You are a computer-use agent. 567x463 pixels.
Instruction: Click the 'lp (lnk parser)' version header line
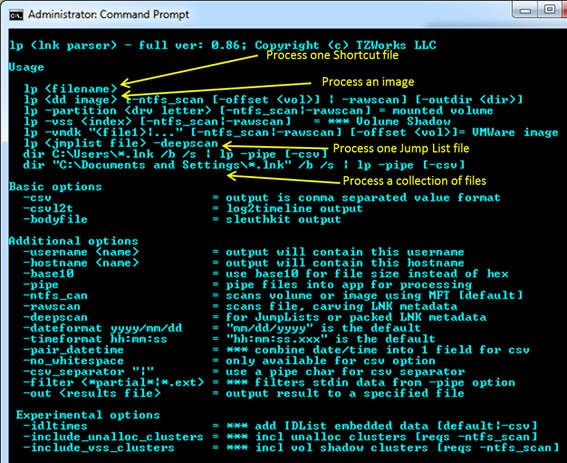coord(222,46)
